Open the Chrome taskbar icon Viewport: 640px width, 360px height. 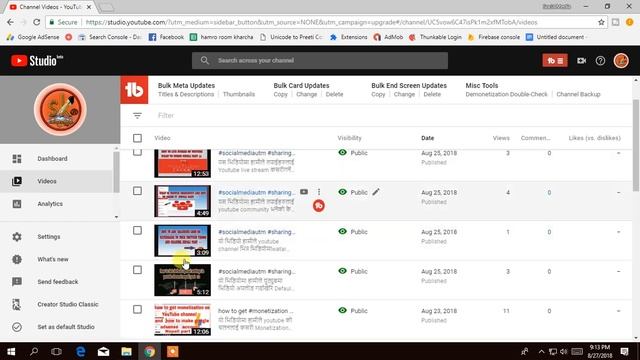149,351
